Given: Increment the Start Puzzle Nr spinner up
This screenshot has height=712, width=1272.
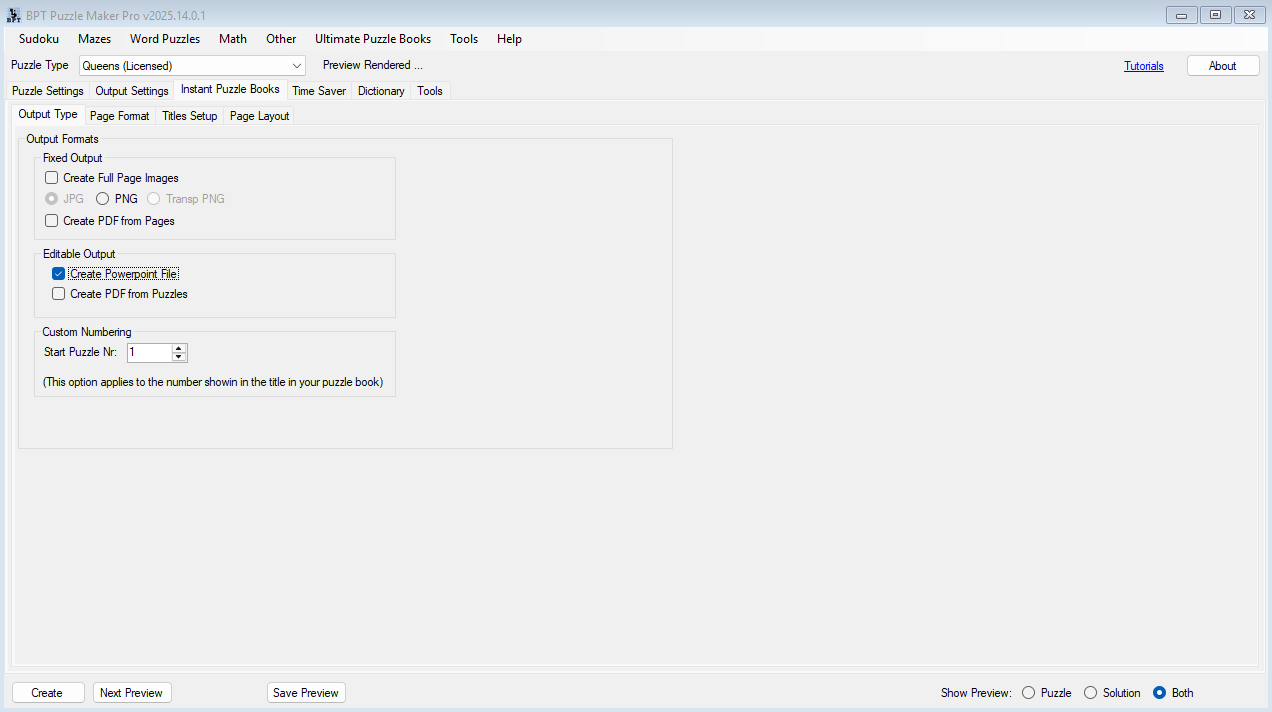Looking at the screenshot, I should tap(179, 348).
